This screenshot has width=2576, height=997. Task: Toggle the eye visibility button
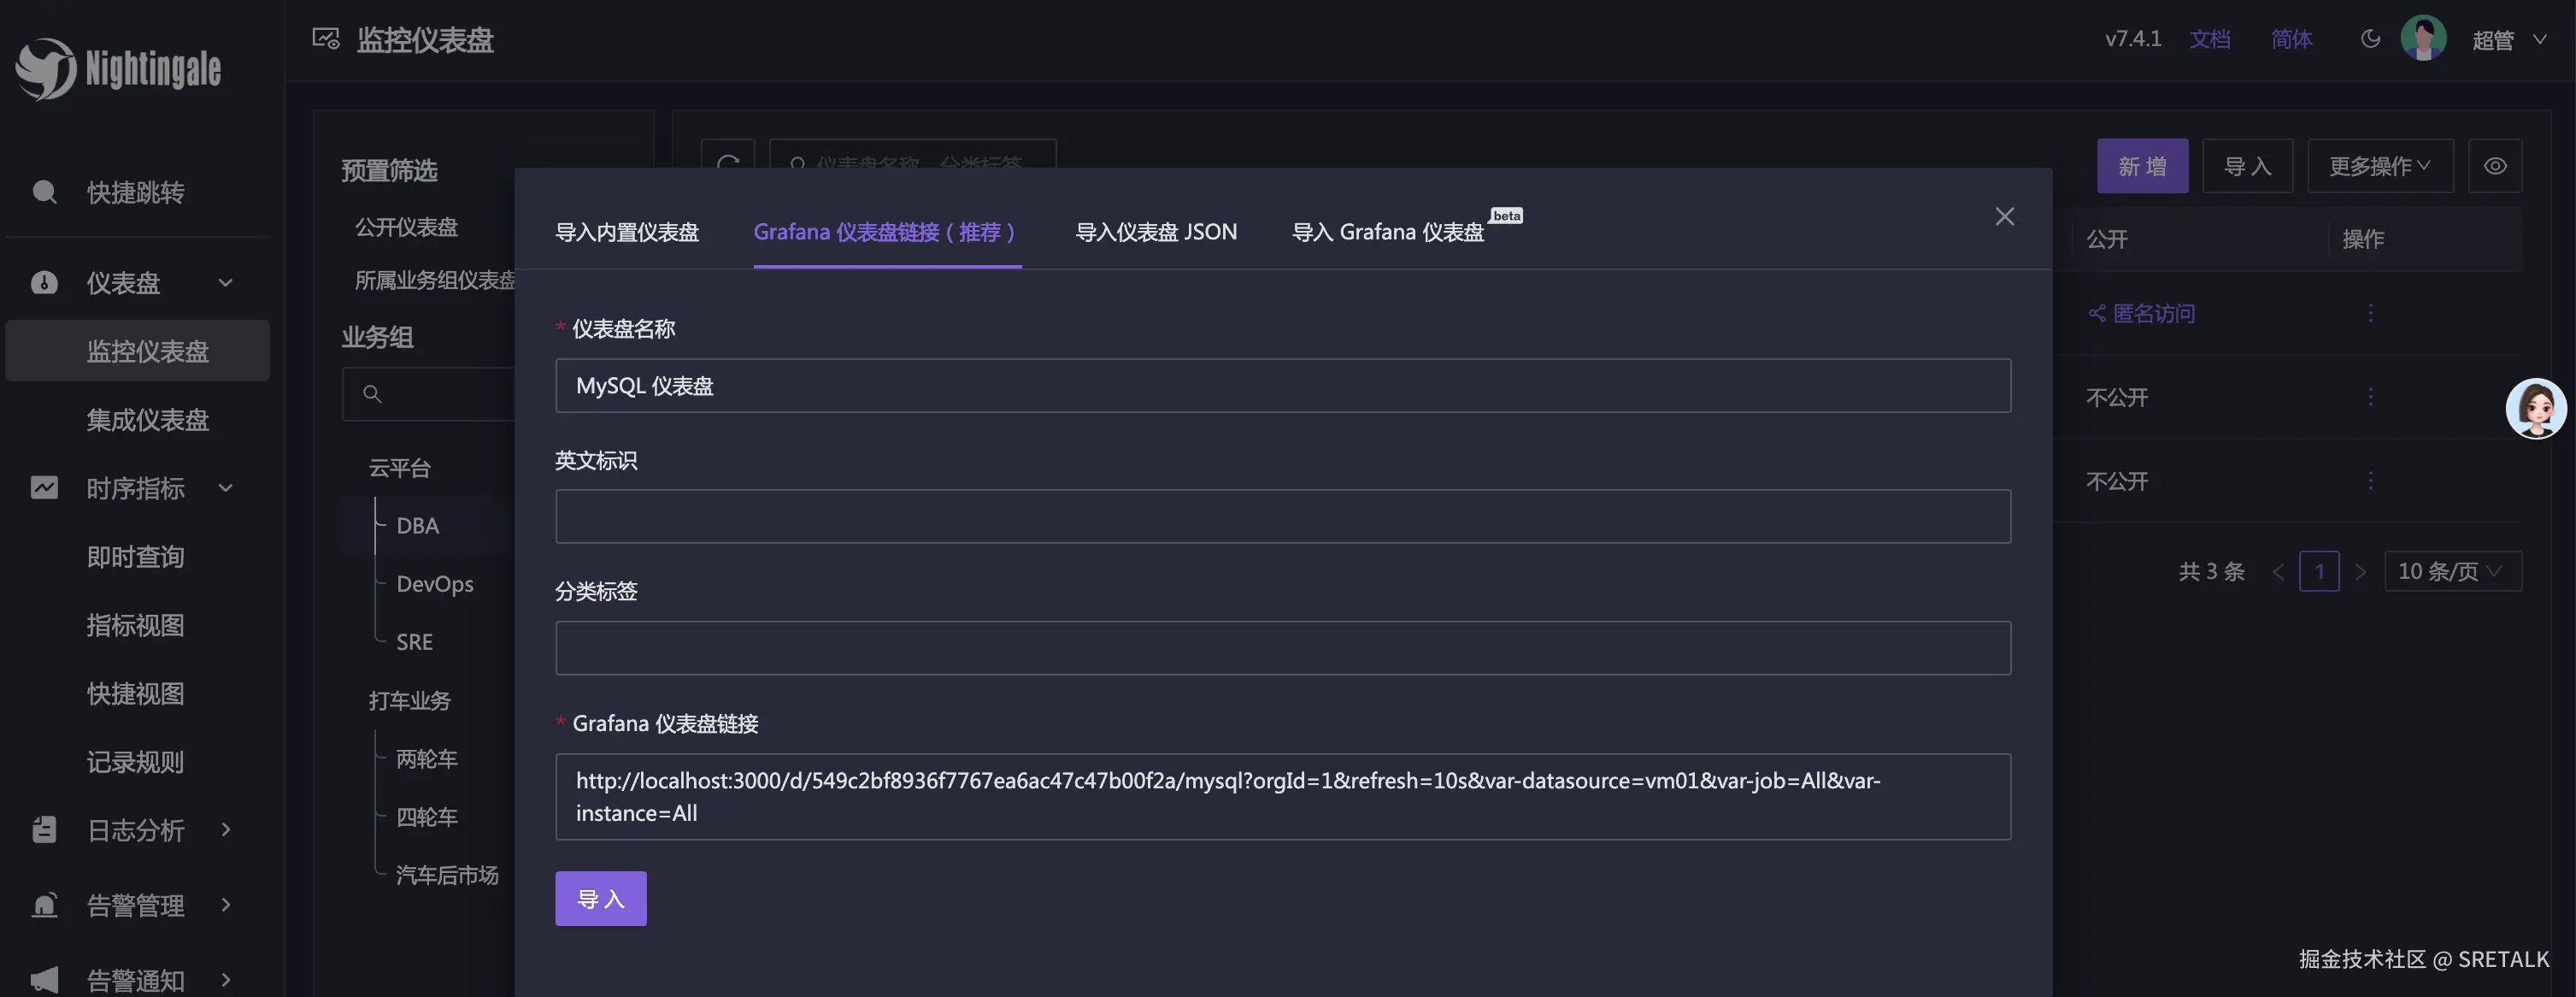(x=2495, y=166)
